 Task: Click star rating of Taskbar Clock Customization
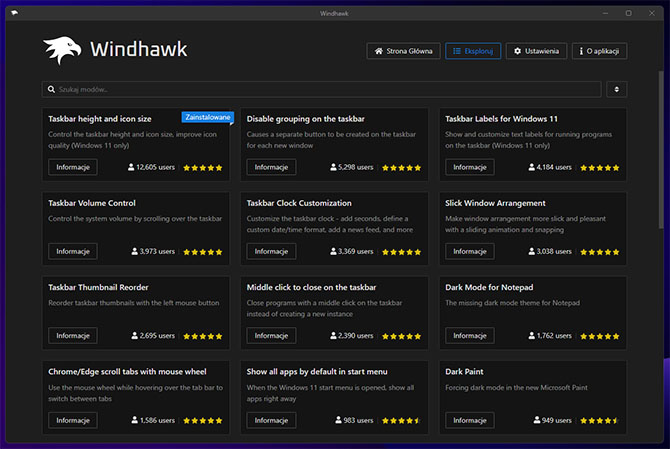[x=402, y=252]
